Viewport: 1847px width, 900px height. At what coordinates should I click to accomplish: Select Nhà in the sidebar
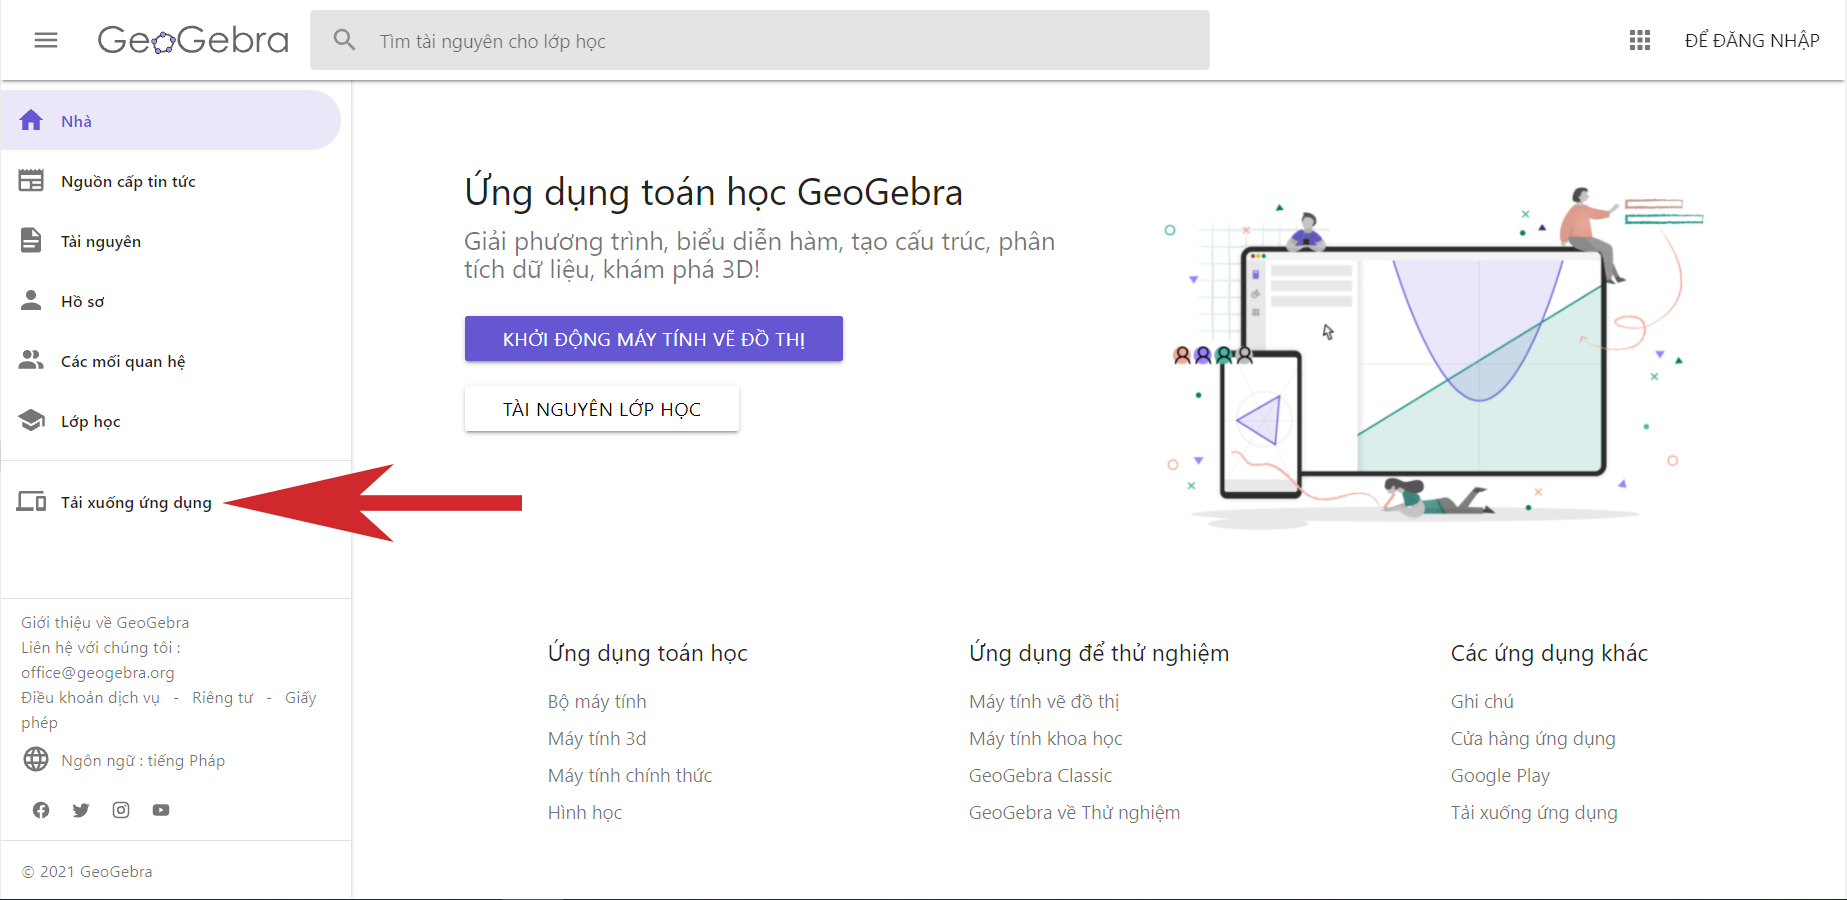point(171,120)
